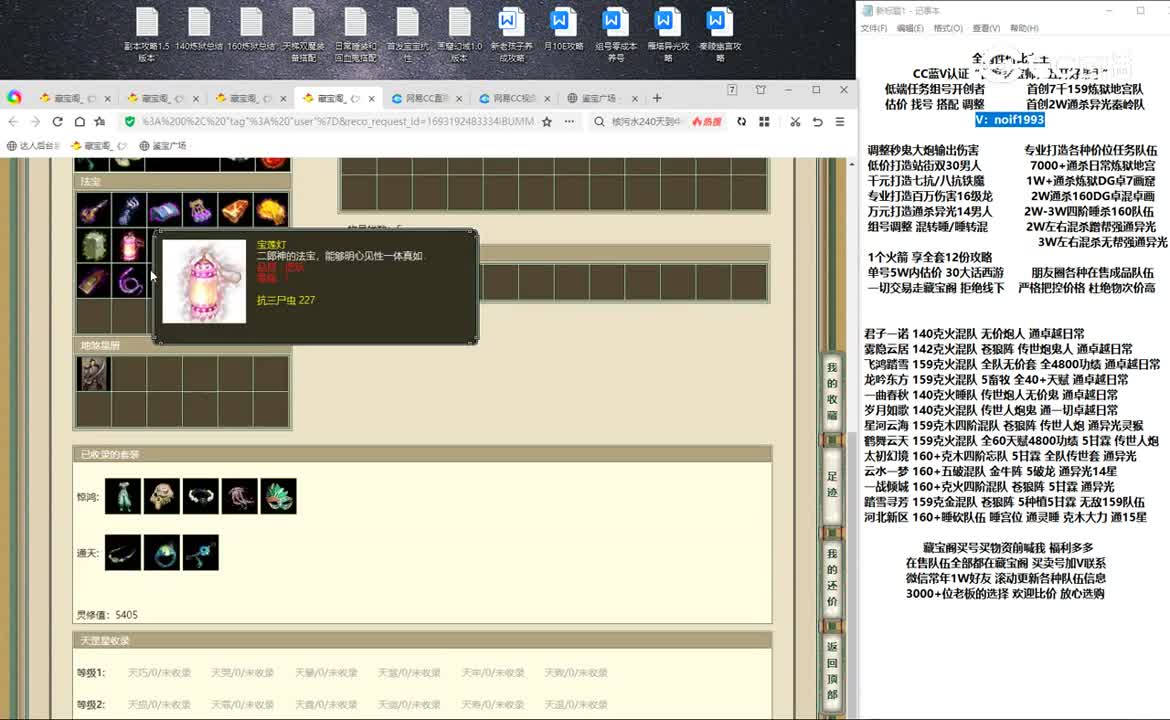
Task: Click the highlighted 'V: noif1993' text in Notepad
Action: [x=1010, y=119]
